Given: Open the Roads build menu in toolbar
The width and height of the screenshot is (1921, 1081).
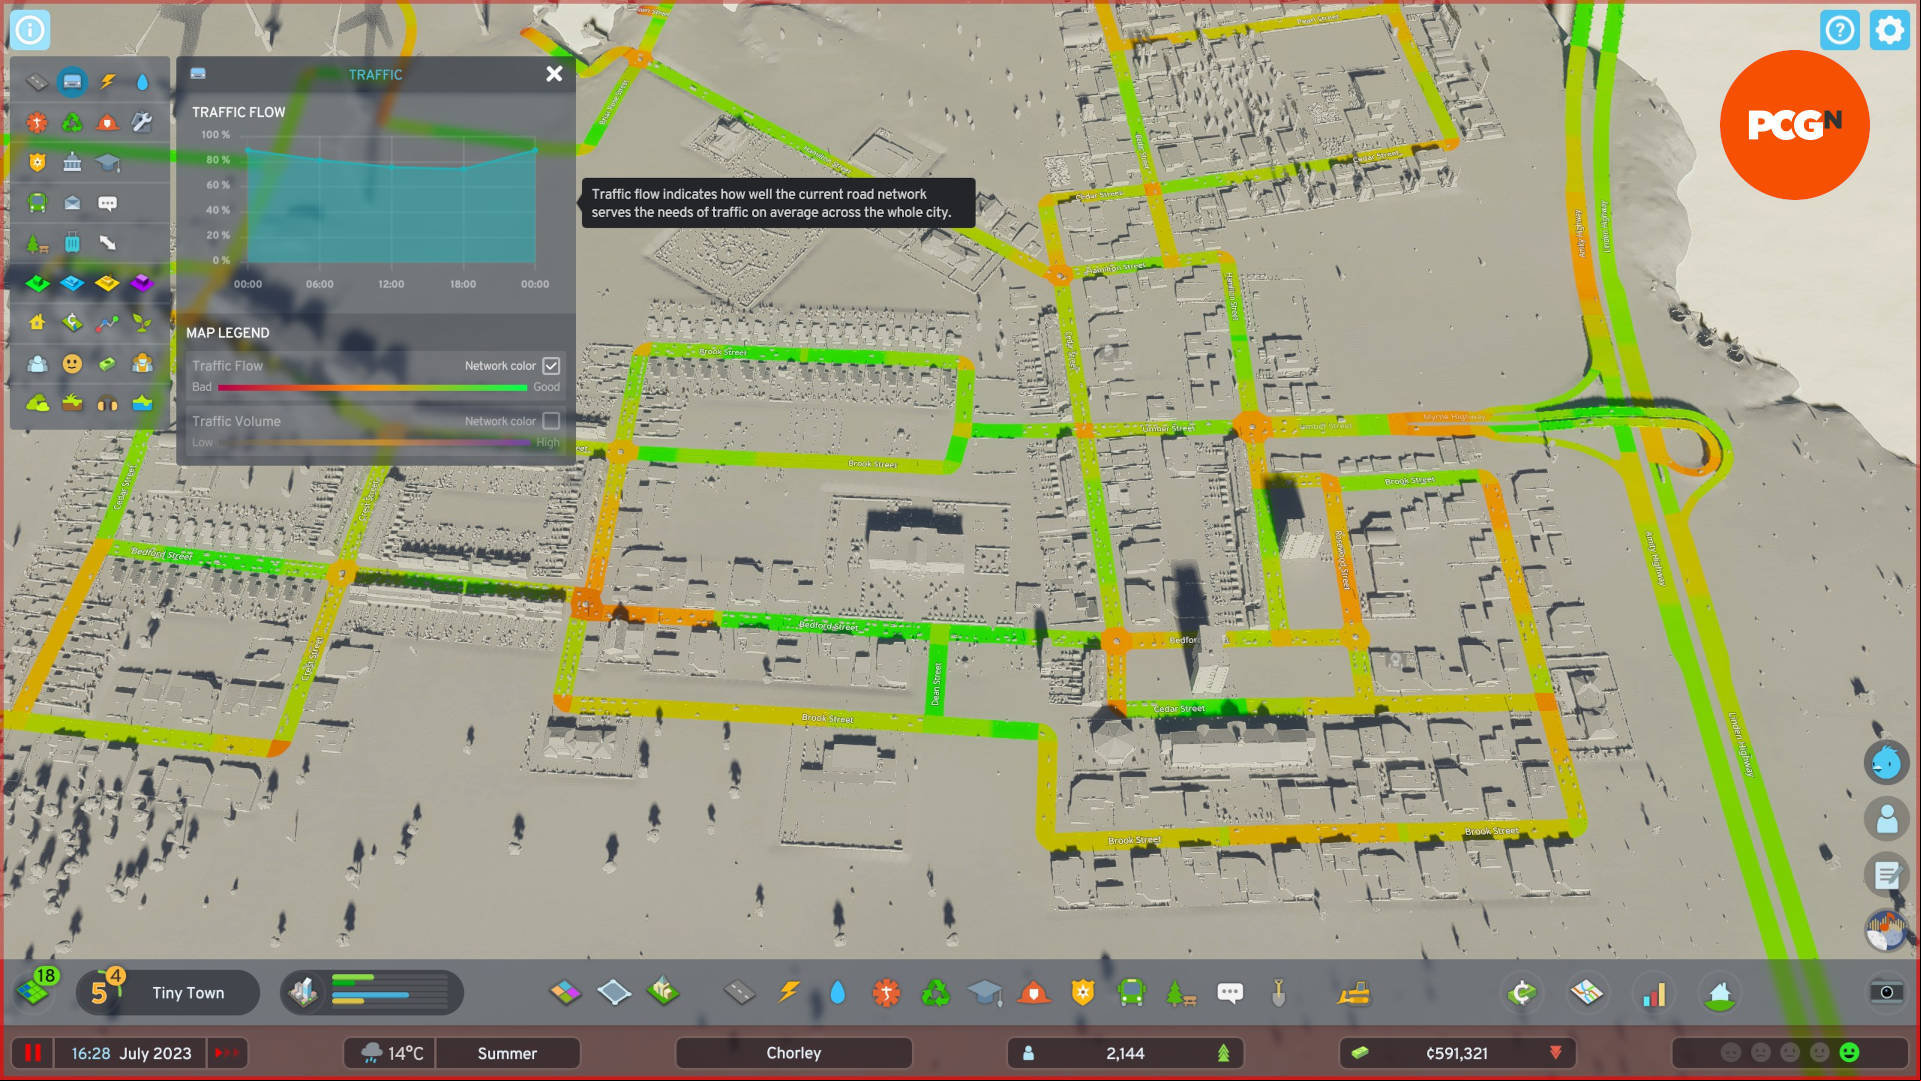Looking at the screenshot, I should coord(740,993).
